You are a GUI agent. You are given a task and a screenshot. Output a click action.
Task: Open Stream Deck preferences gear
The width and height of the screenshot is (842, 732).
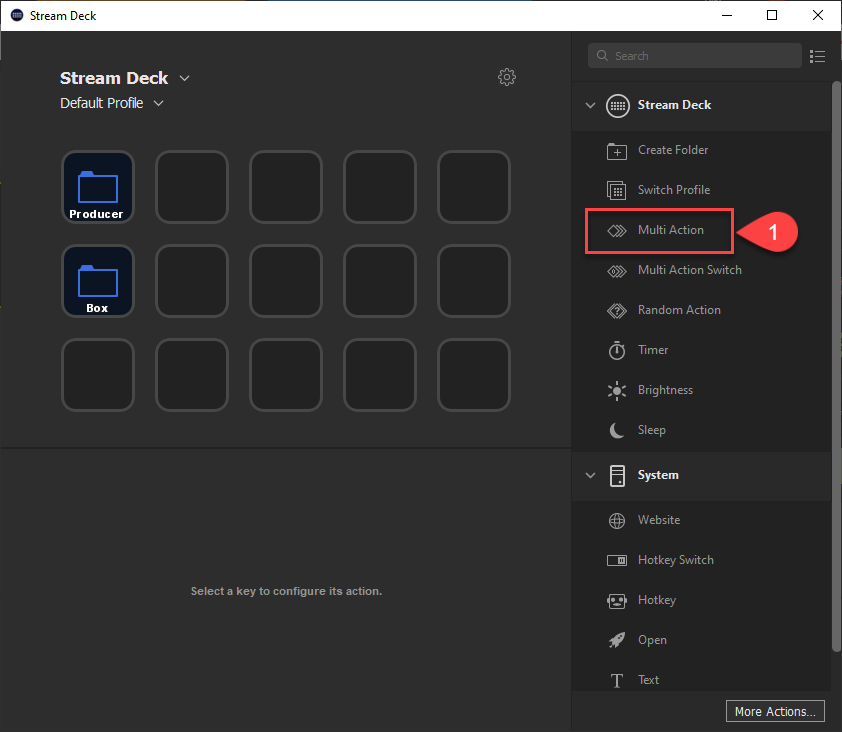point(506,77)
